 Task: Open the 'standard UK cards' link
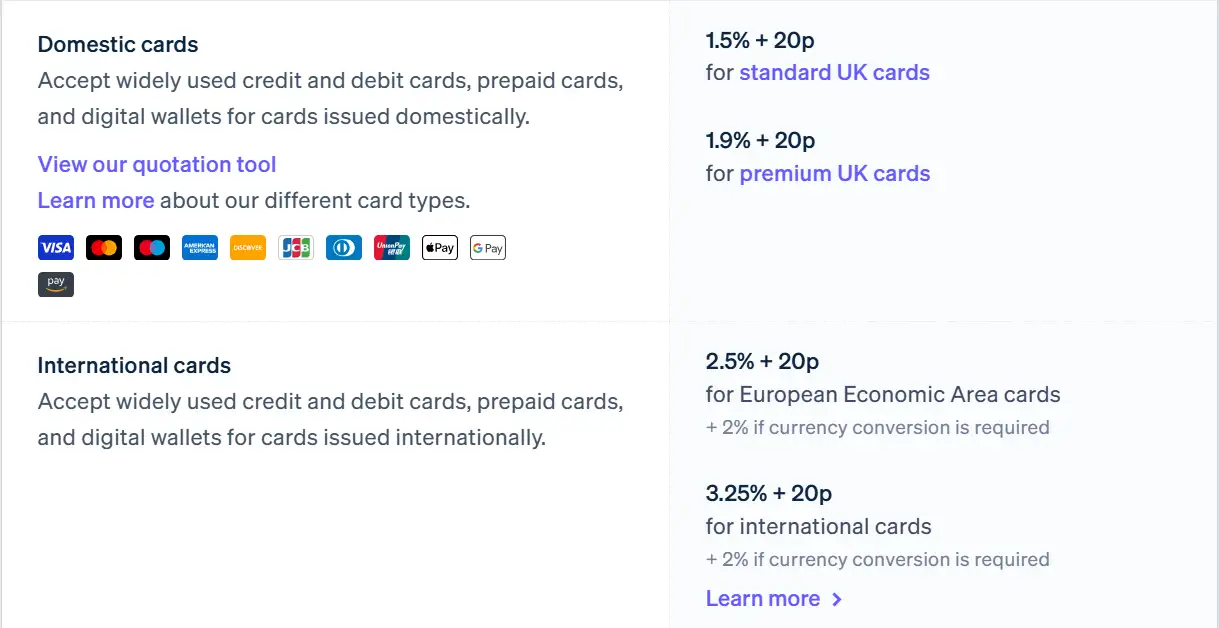click(834, 73)
